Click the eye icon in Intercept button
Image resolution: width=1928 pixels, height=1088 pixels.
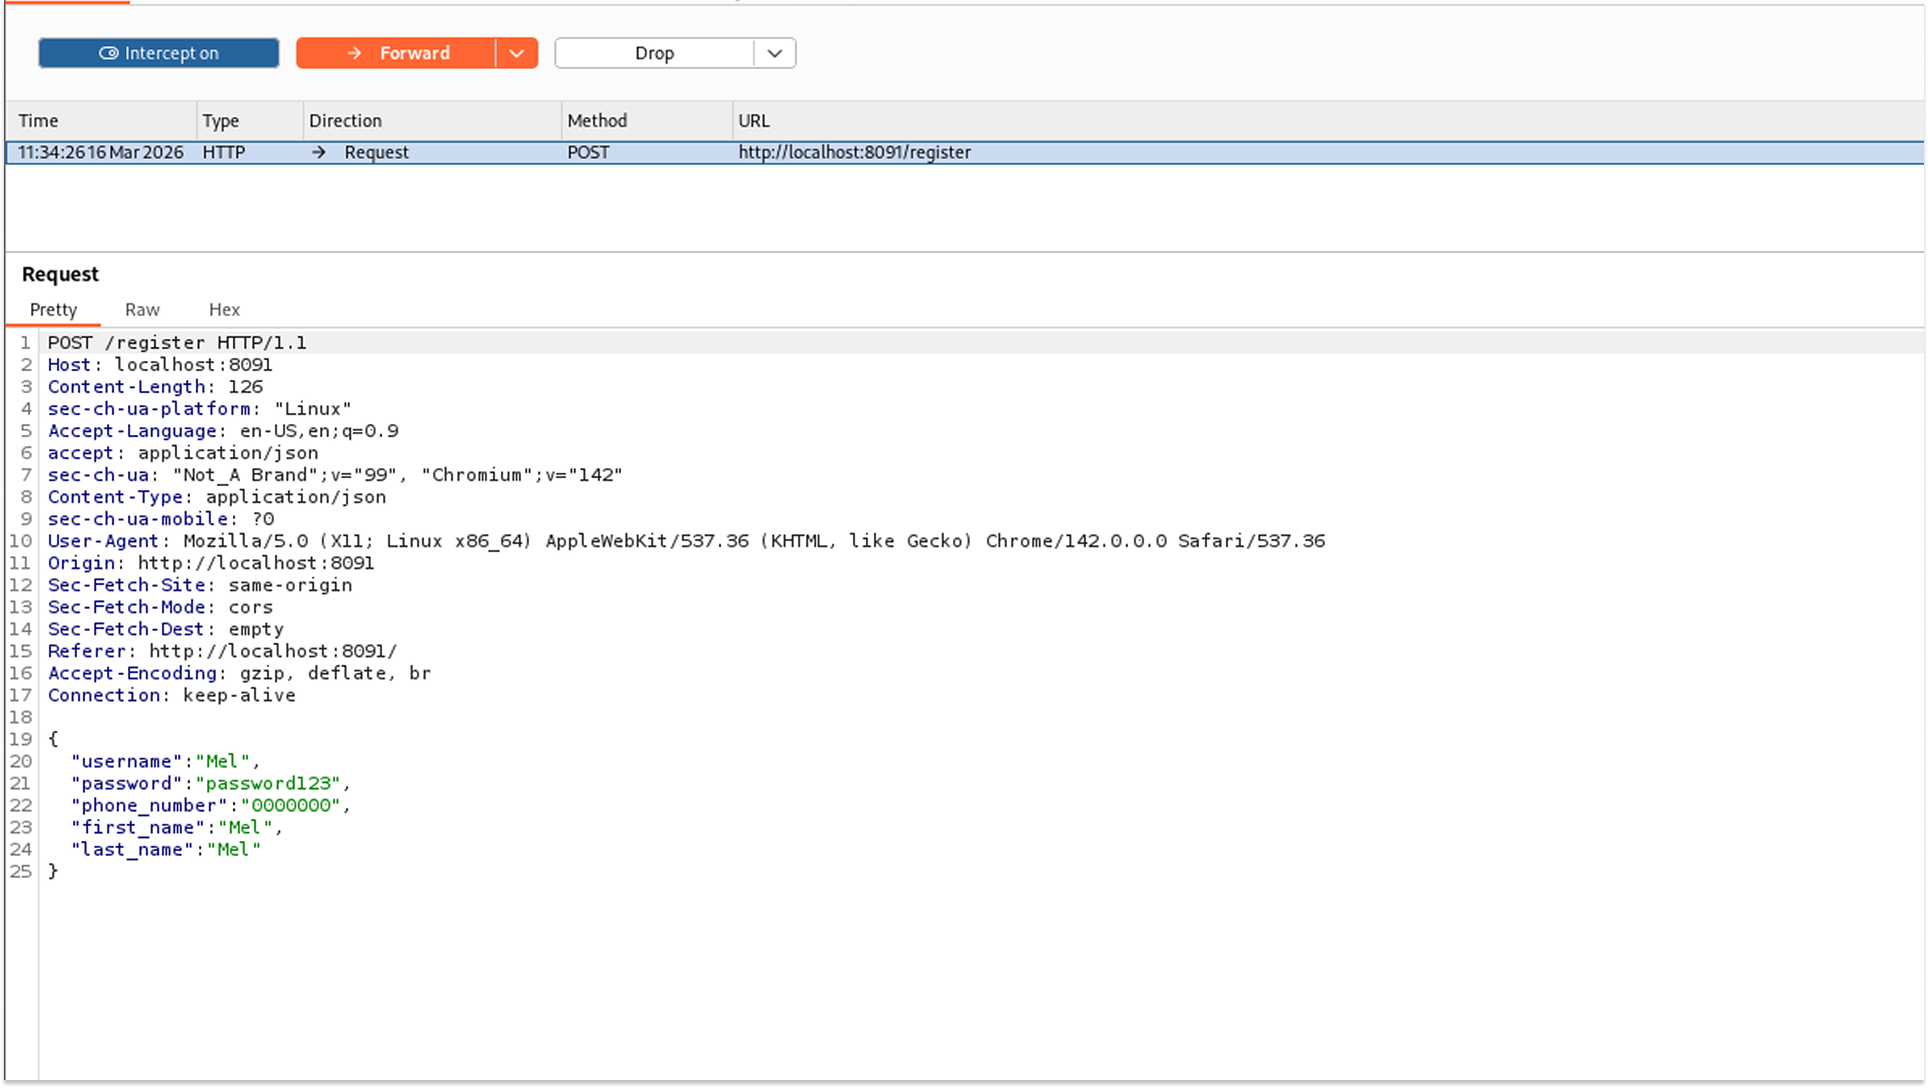point(108,53)
